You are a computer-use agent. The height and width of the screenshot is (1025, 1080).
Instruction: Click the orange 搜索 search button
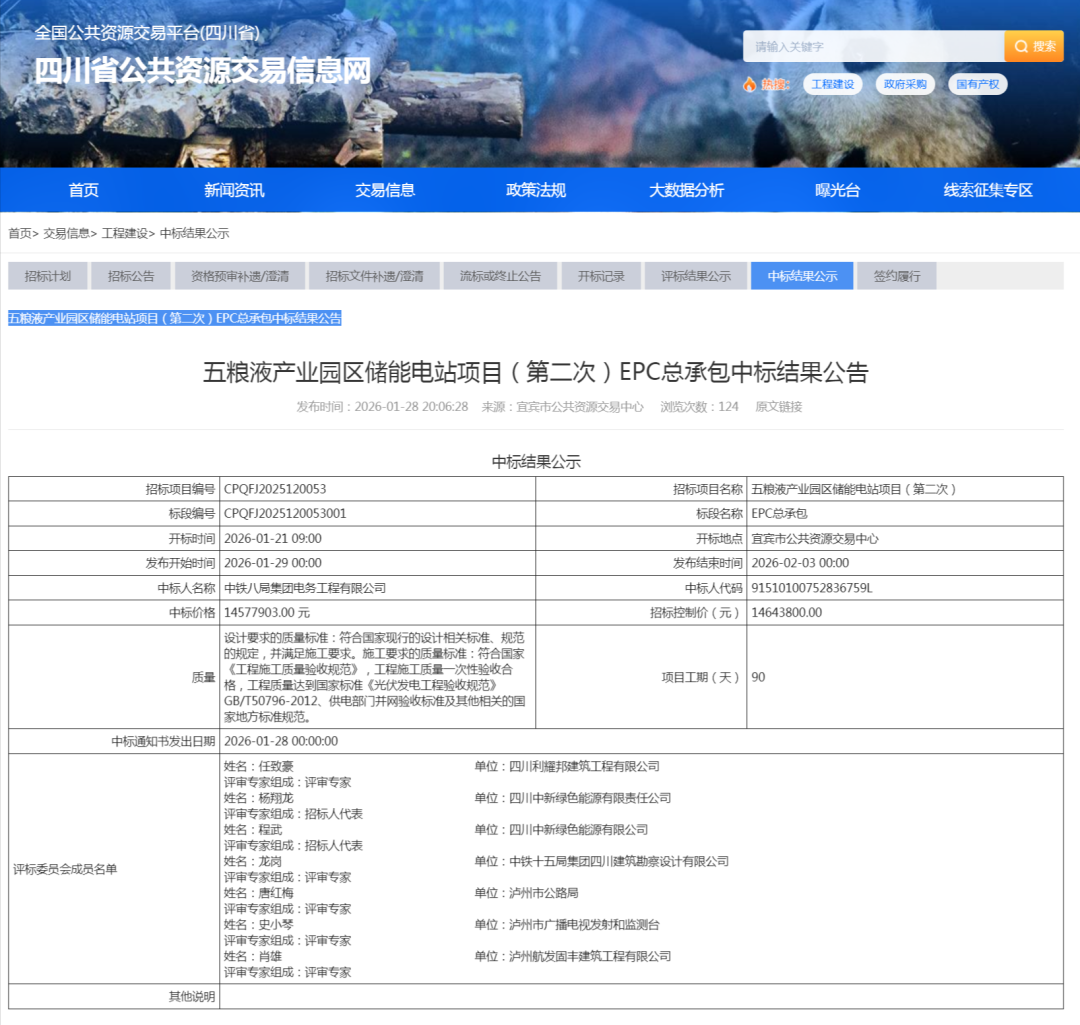pos(1034,46)
